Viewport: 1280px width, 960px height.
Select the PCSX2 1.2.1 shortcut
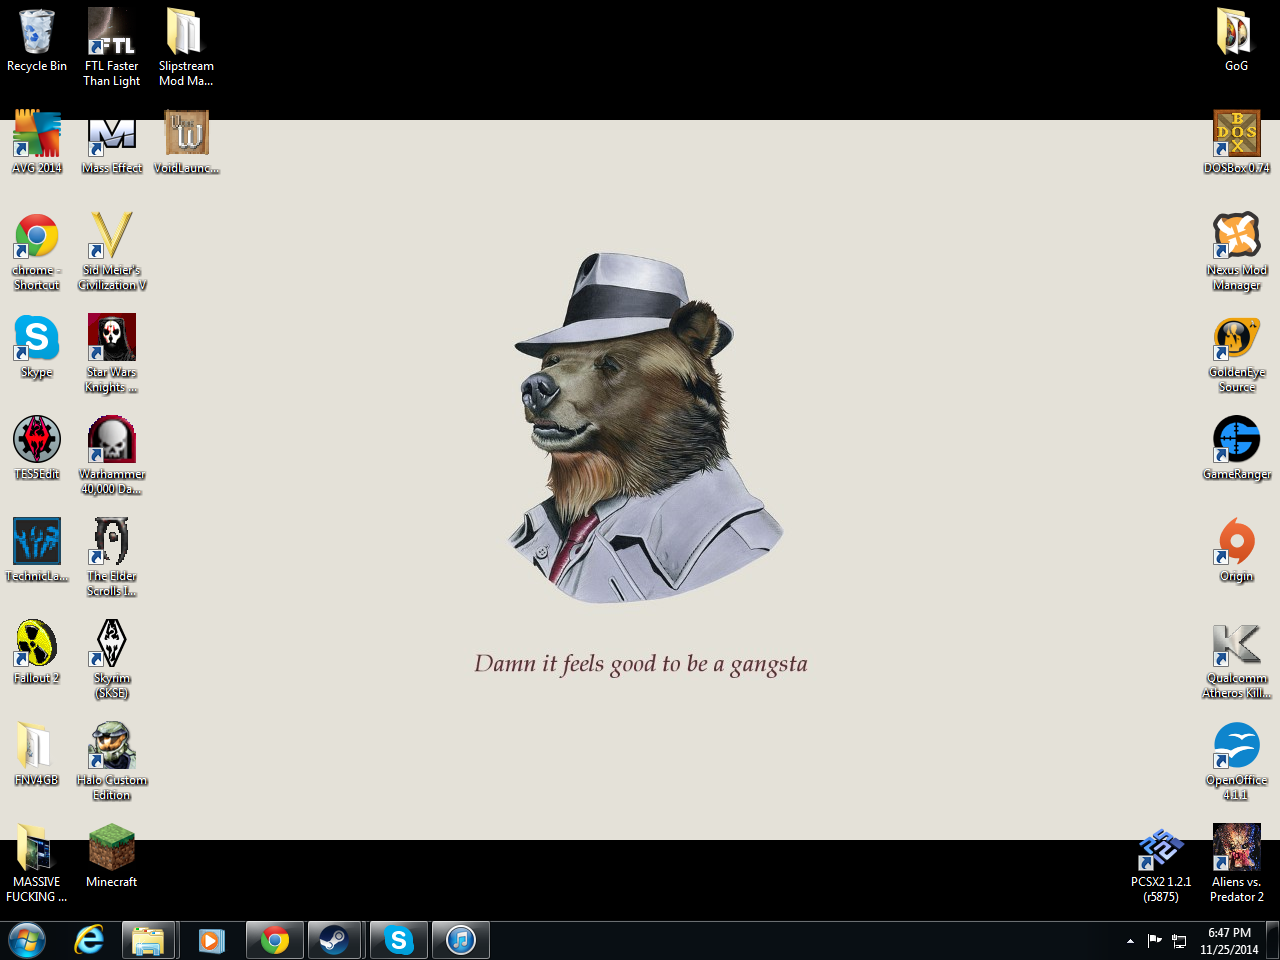pos(1161,864)
